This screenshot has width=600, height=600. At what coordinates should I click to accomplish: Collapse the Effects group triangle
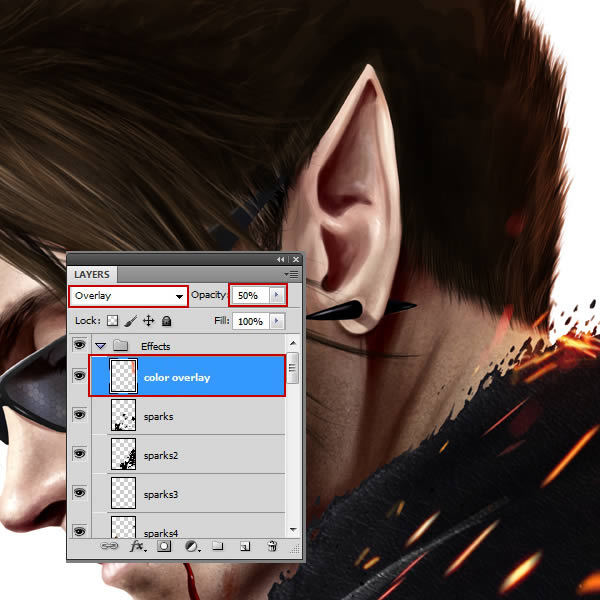point(100,346)
